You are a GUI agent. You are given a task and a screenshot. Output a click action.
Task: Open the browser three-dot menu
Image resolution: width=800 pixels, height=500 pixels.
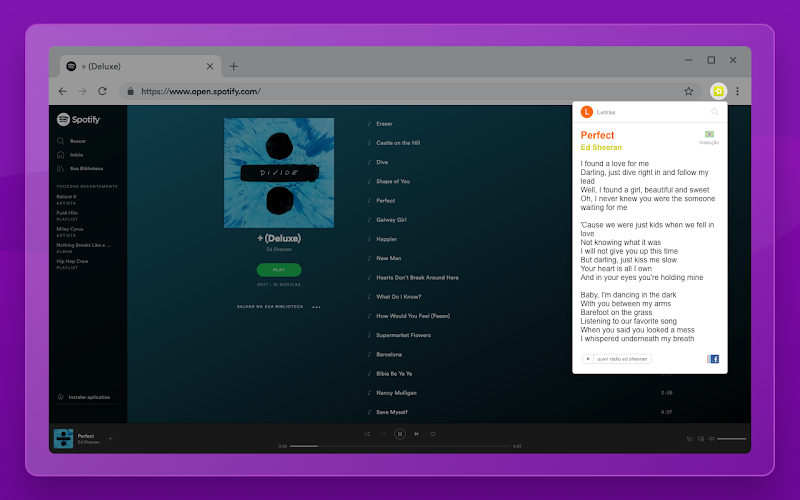click(x=737, y=91)
